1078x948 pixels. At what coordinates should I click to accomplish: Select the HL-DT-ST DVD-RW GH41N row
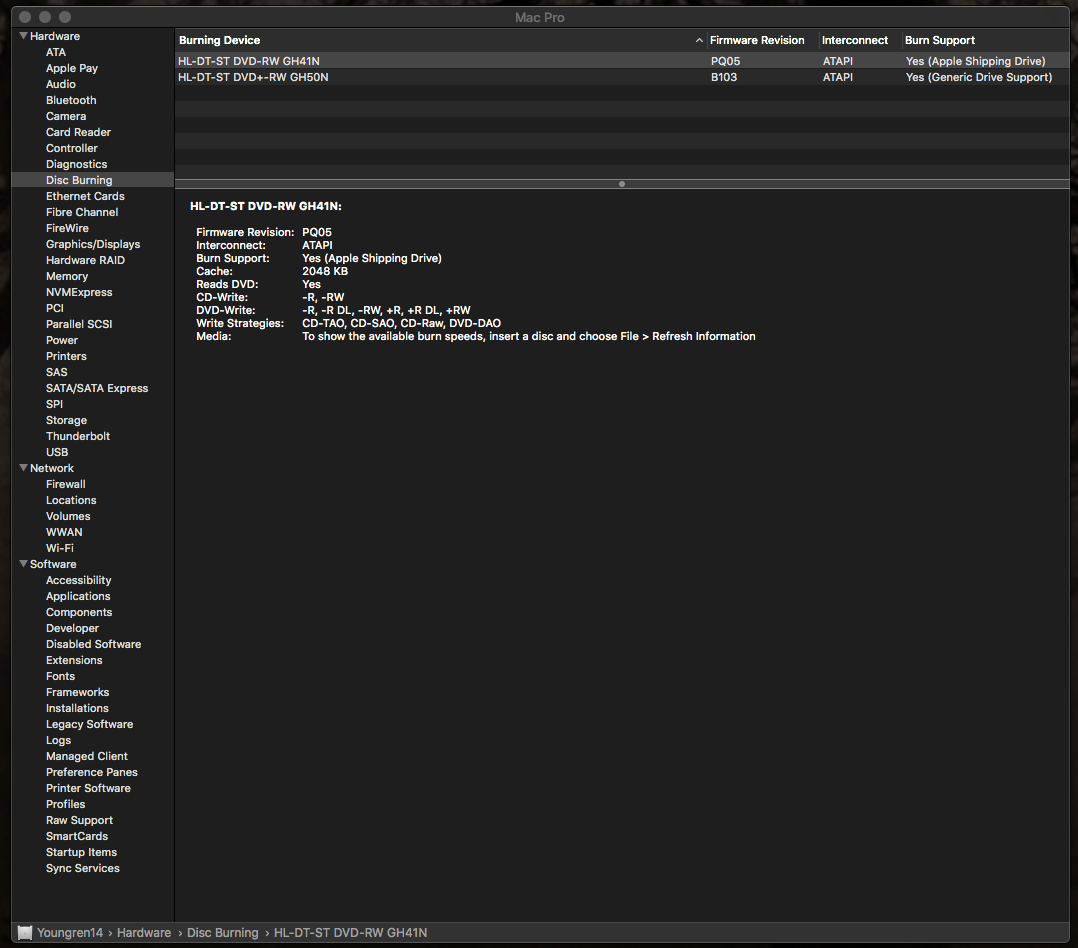click(622, 61)
